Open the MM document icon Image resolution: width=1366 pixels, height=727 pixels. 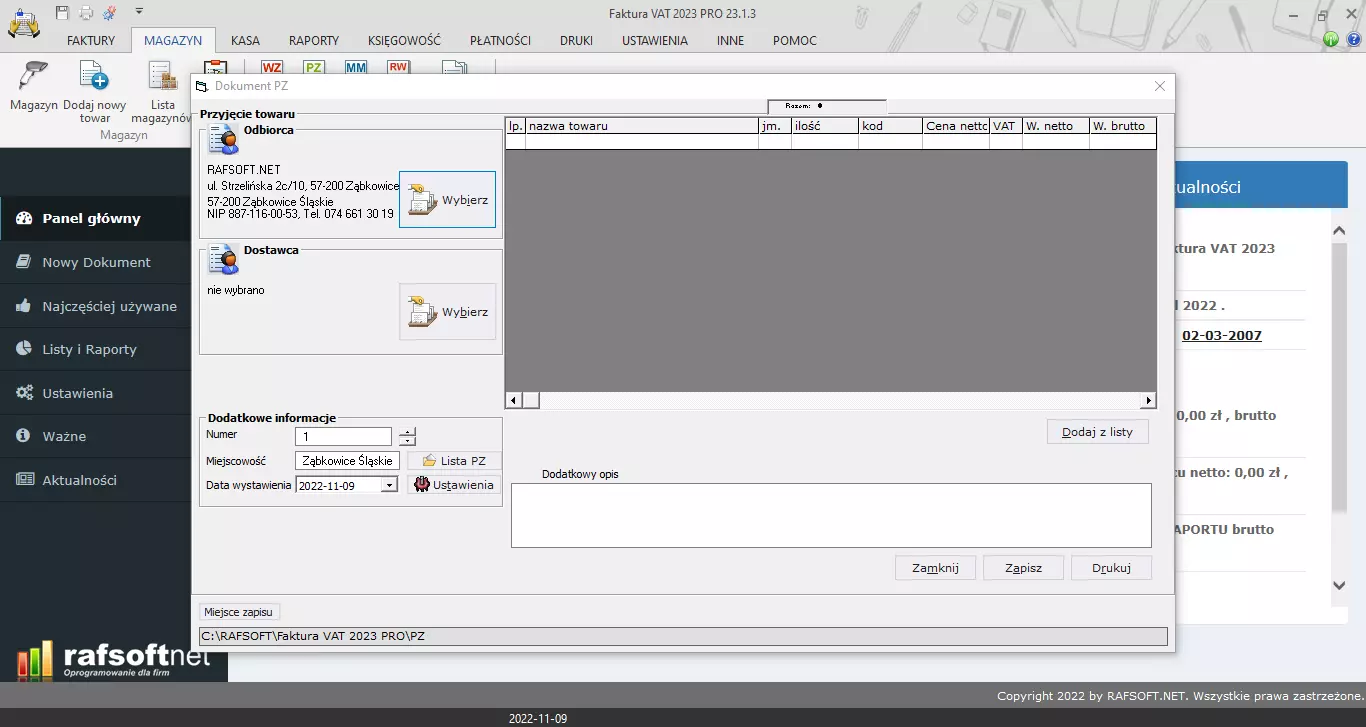355,66
